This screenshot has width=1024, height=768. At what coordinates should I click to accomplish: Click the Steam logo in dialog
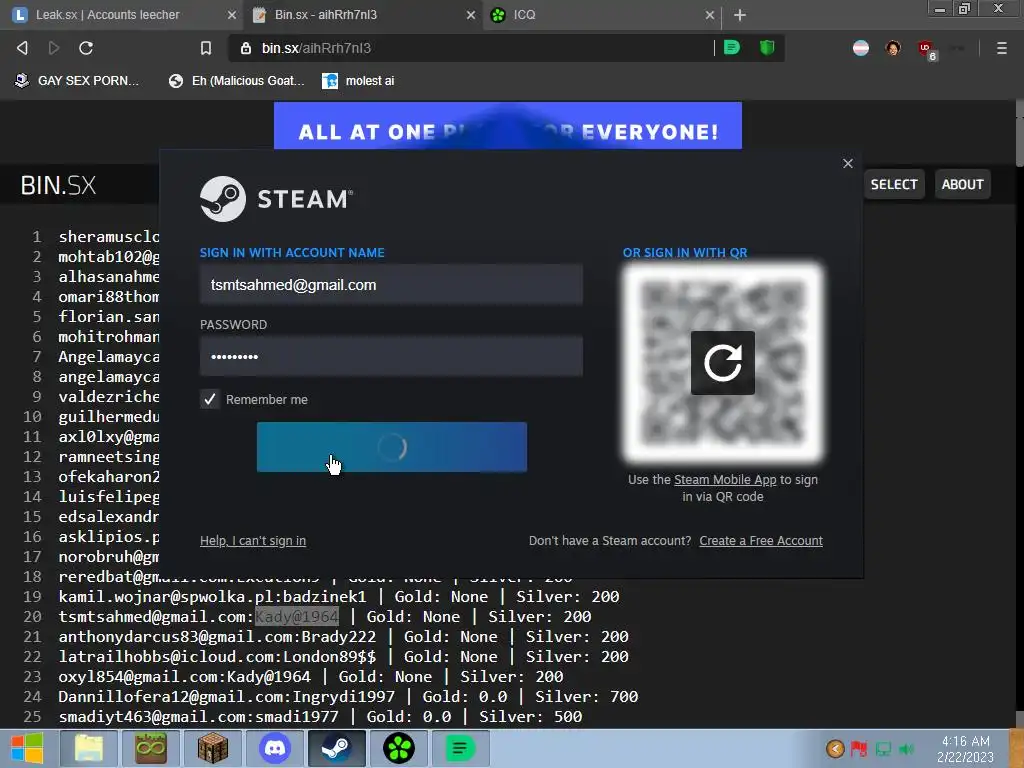coord(276,199)
